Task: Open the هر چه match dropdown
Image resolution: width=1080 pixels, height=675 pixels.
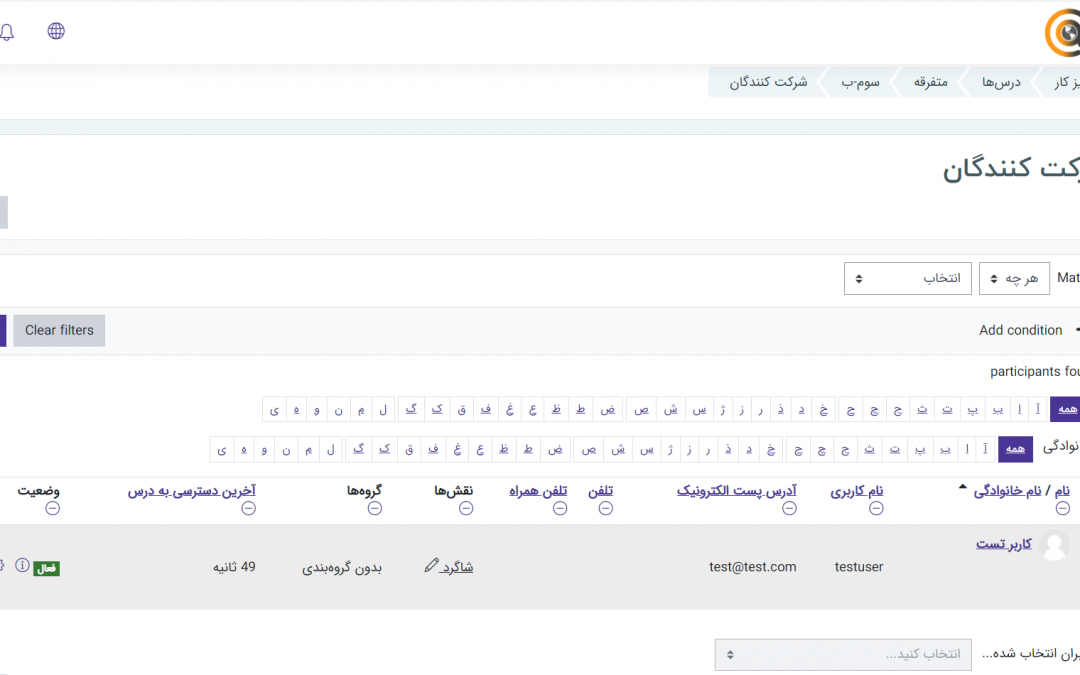Action: point(1014,279)
